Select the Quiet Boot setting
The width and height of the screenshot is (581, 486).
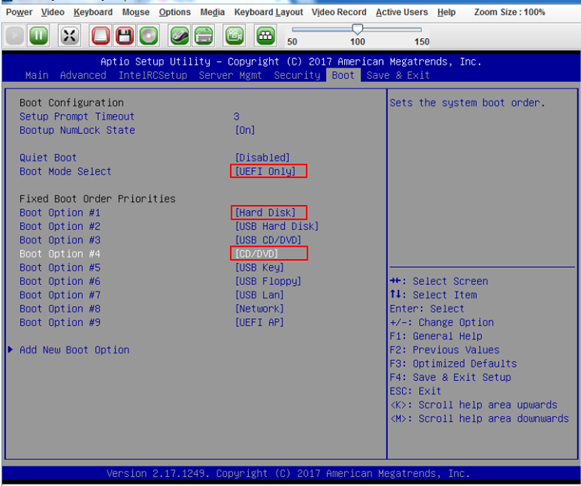click(48, 157)
